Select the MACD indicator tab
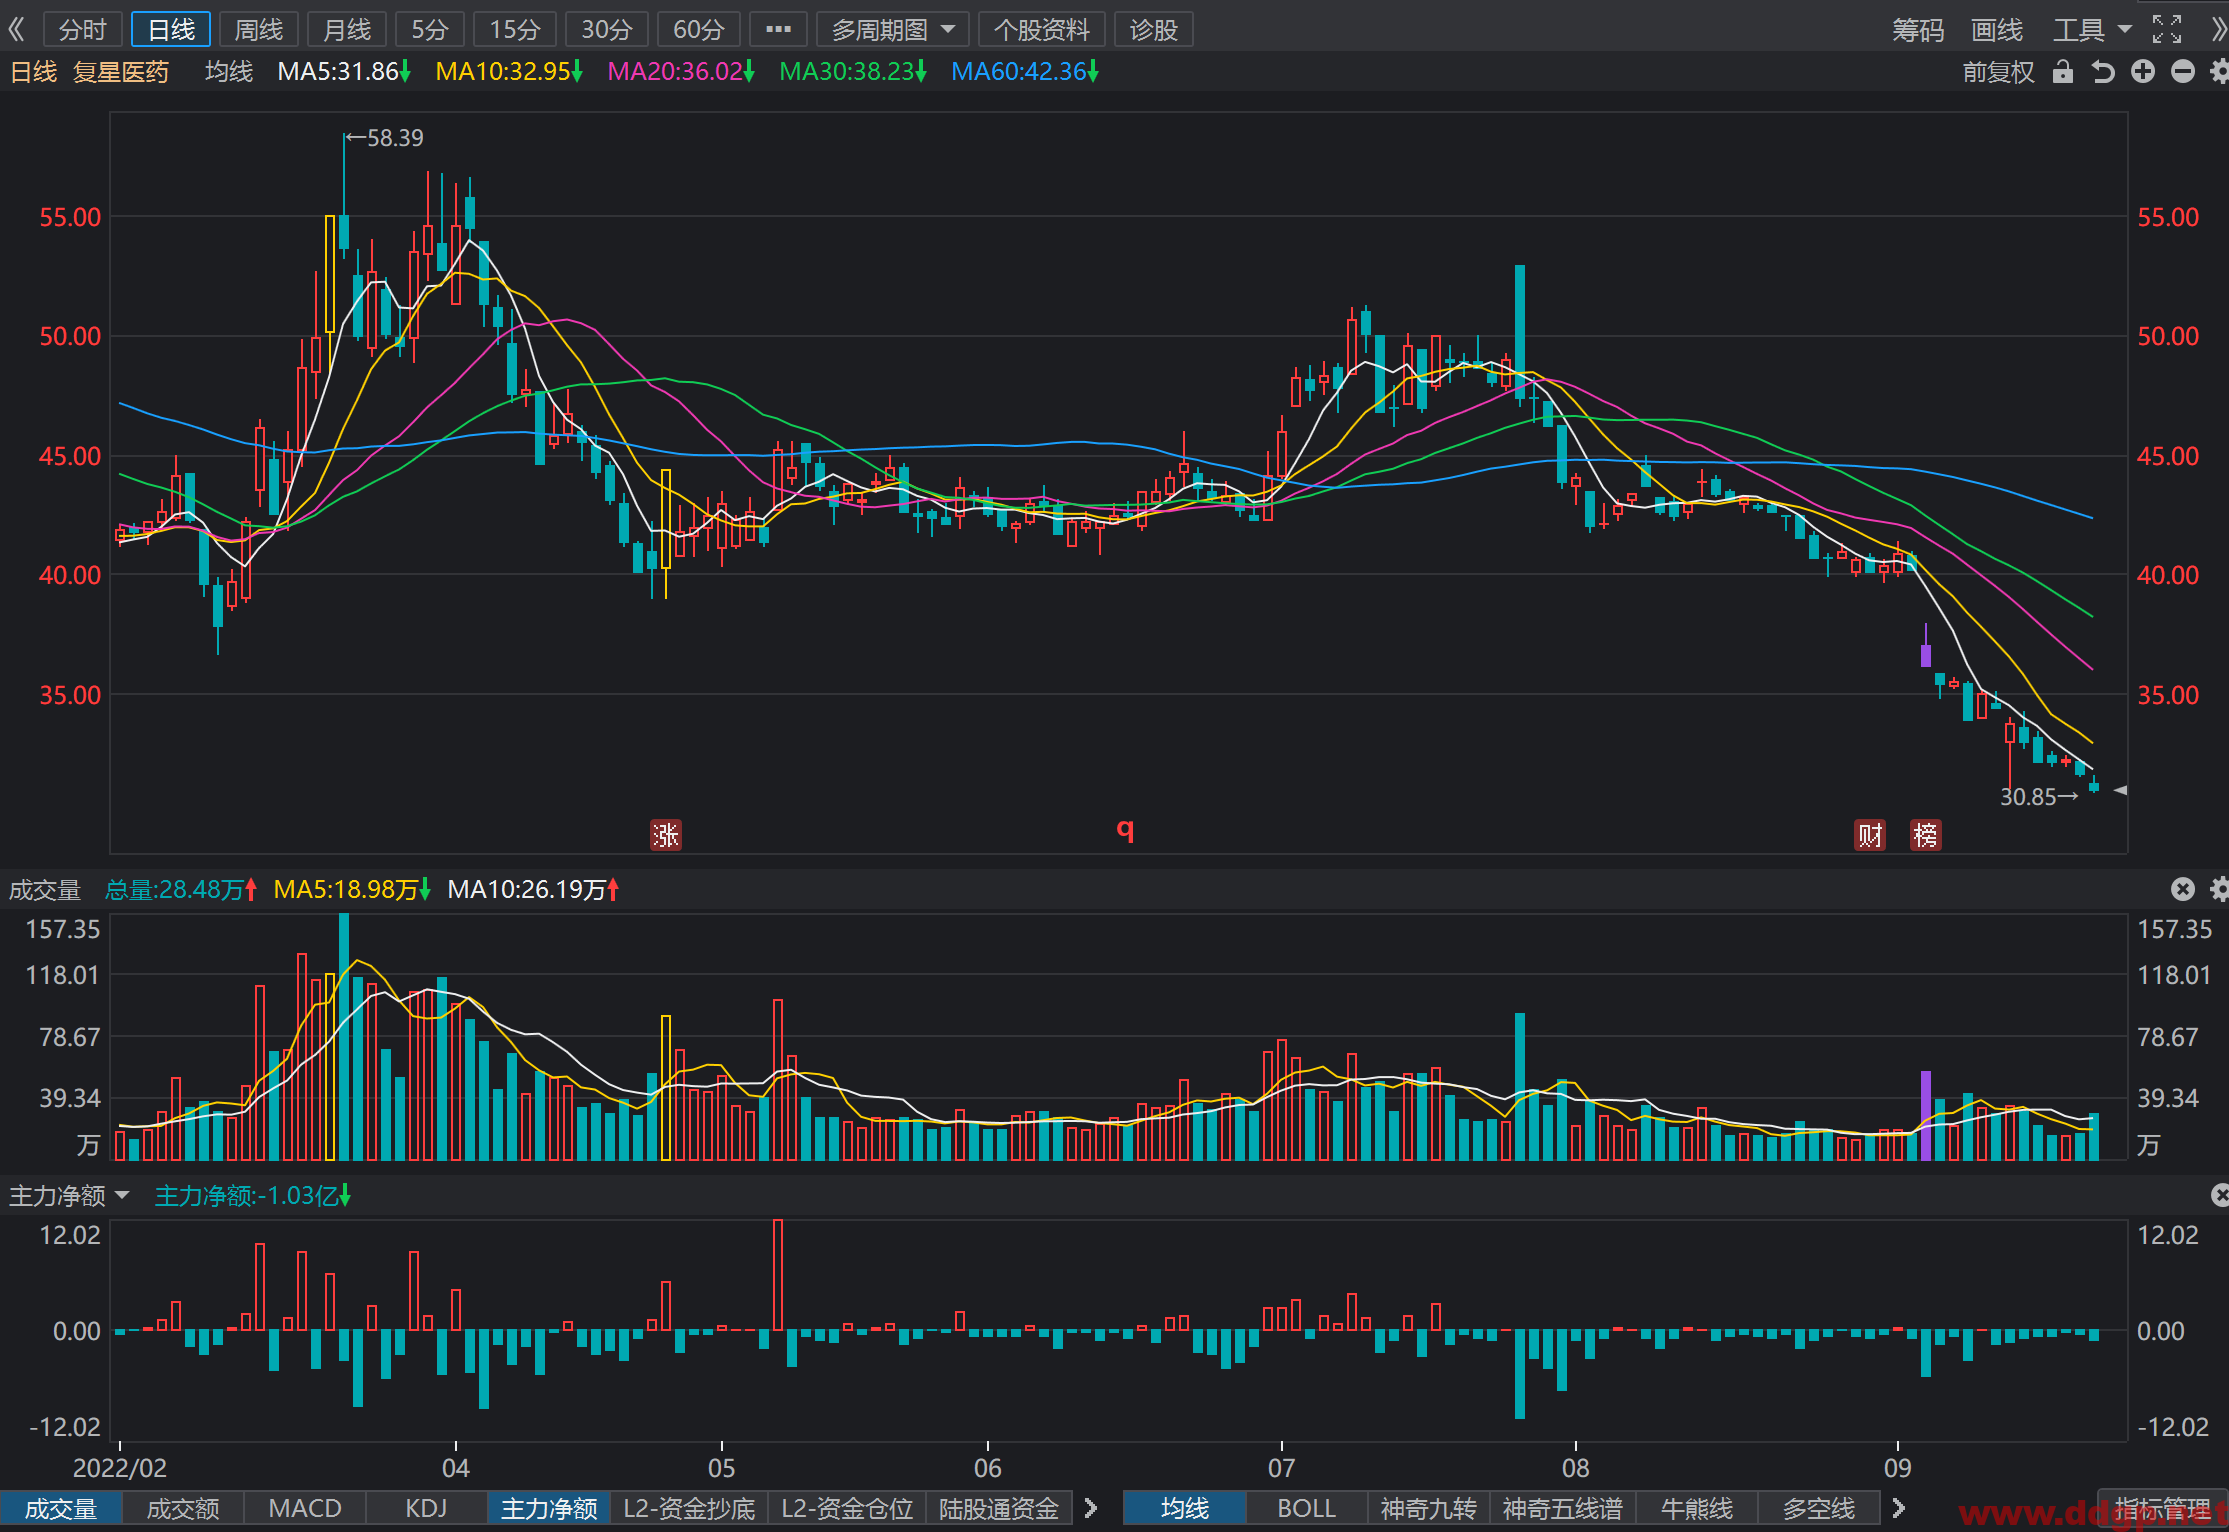Screen dimensions: 2229x1532 tap(305, 1508)
